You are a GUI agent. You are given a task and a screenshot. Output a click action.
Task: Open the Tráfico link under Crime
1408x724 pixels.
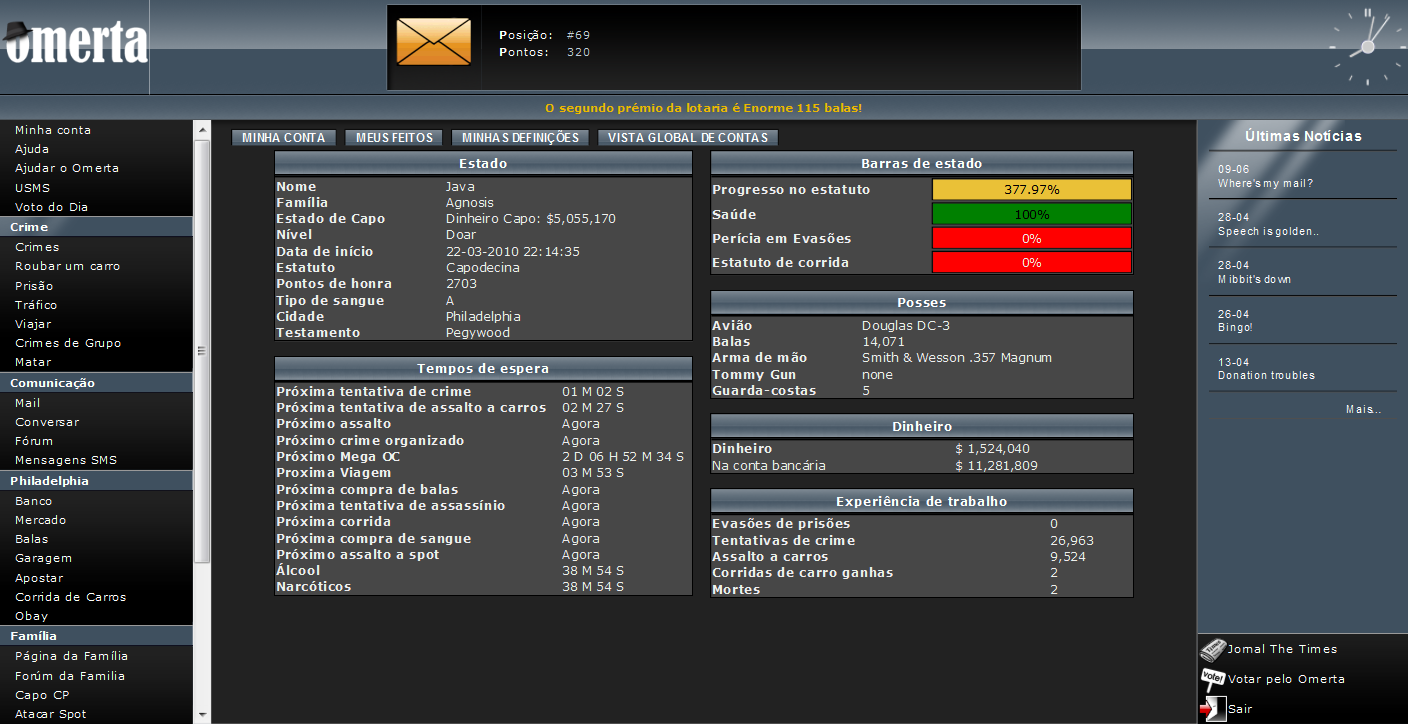point(36,305)
